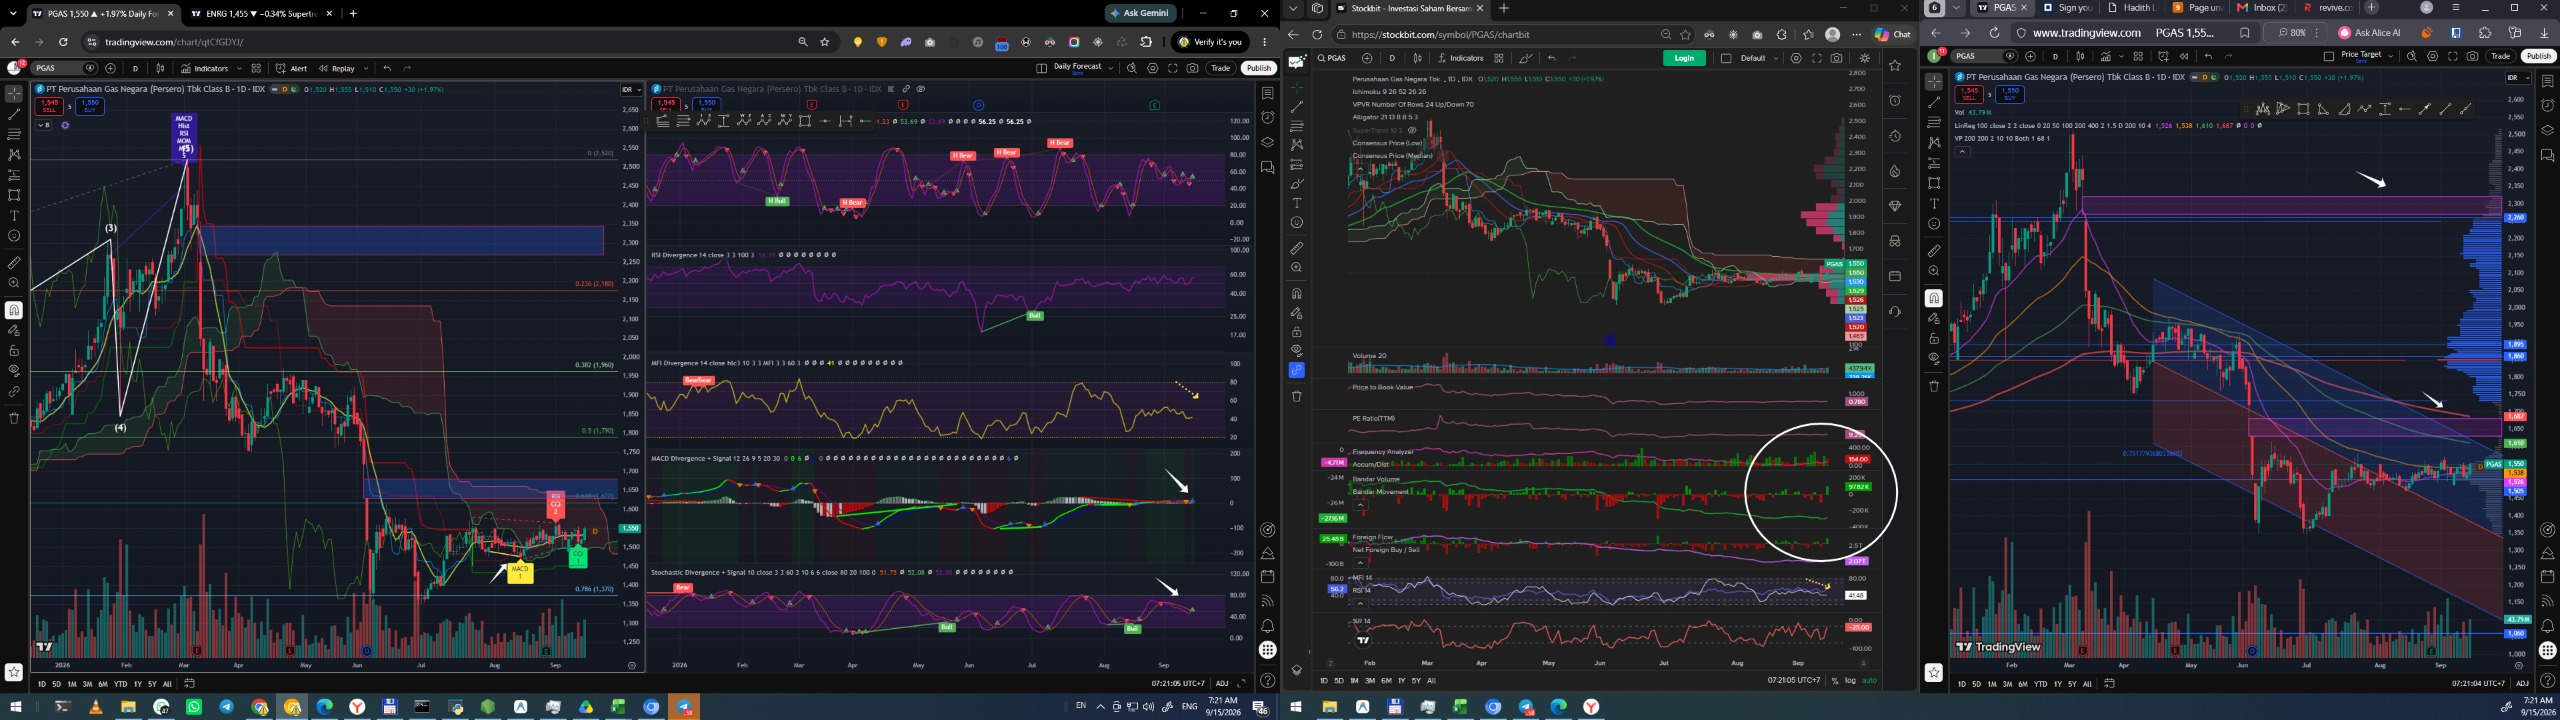The height and width of the screenshot is (720, 2560).
Task: Open the Price Target layout dropdown in right TradingView
Action: pos(2391,56)
